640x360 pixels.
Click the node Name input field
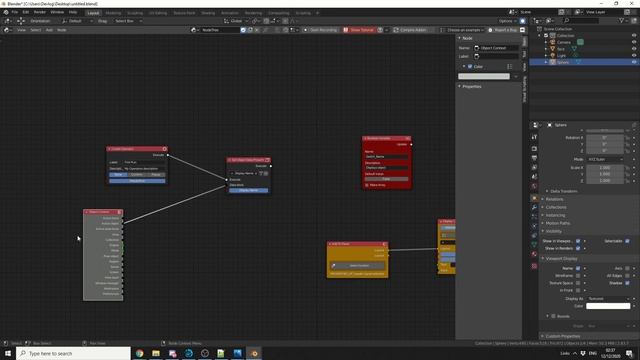pos(496,48)
